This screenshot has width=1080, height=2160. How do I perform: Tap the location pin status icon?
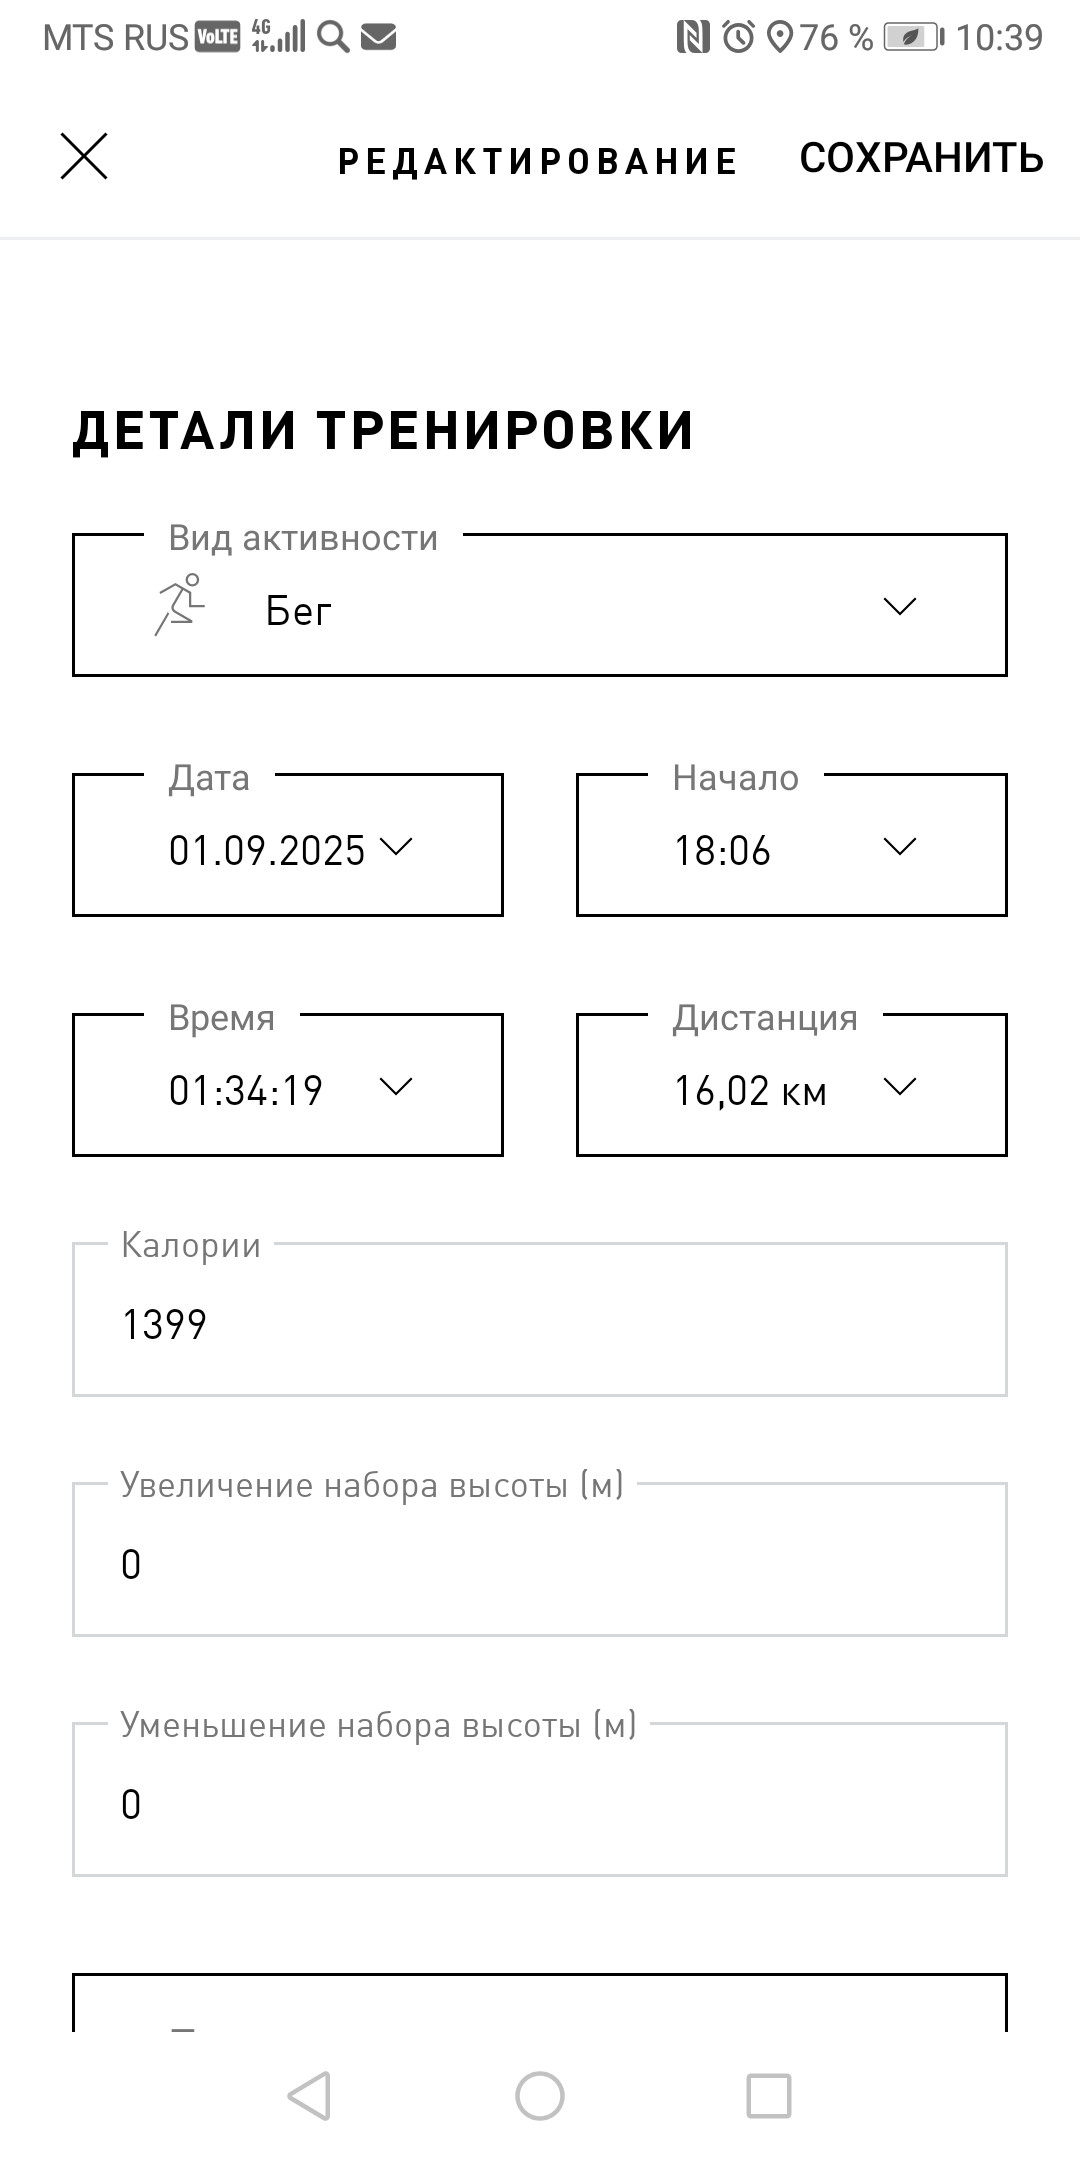point(779,37)
